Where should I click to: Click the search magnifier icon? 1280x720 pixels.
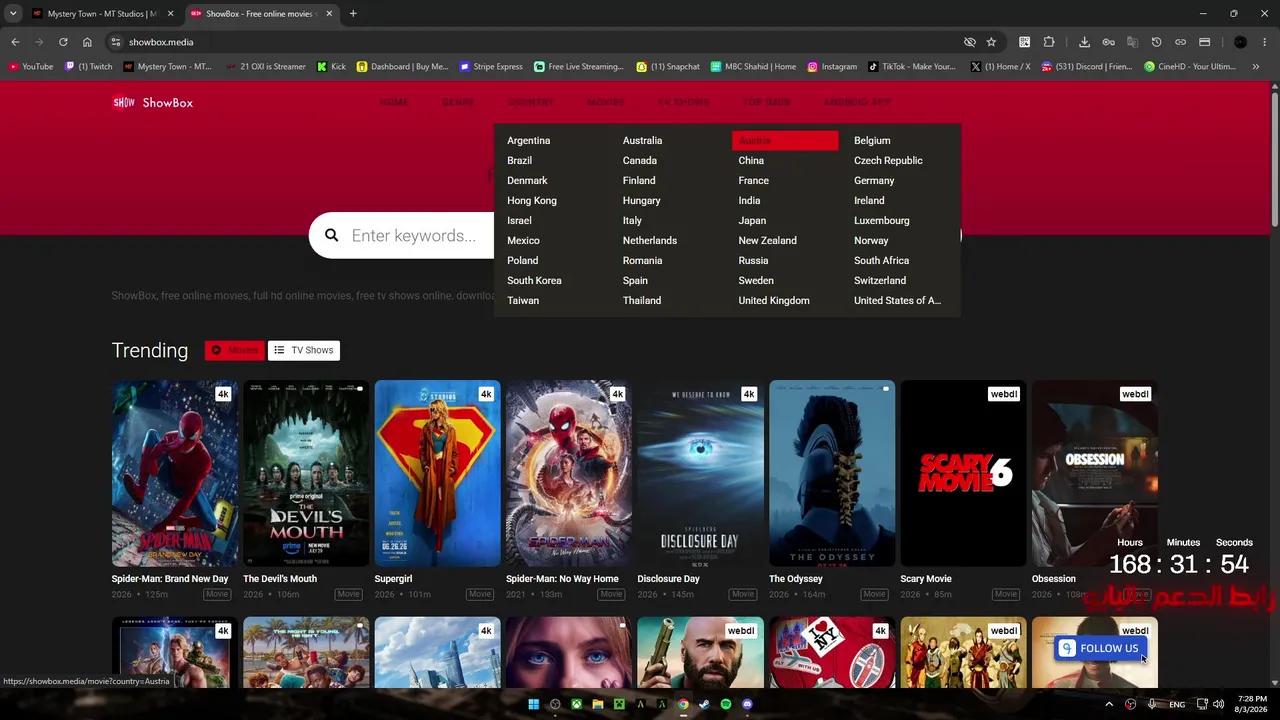pos(331,236)
